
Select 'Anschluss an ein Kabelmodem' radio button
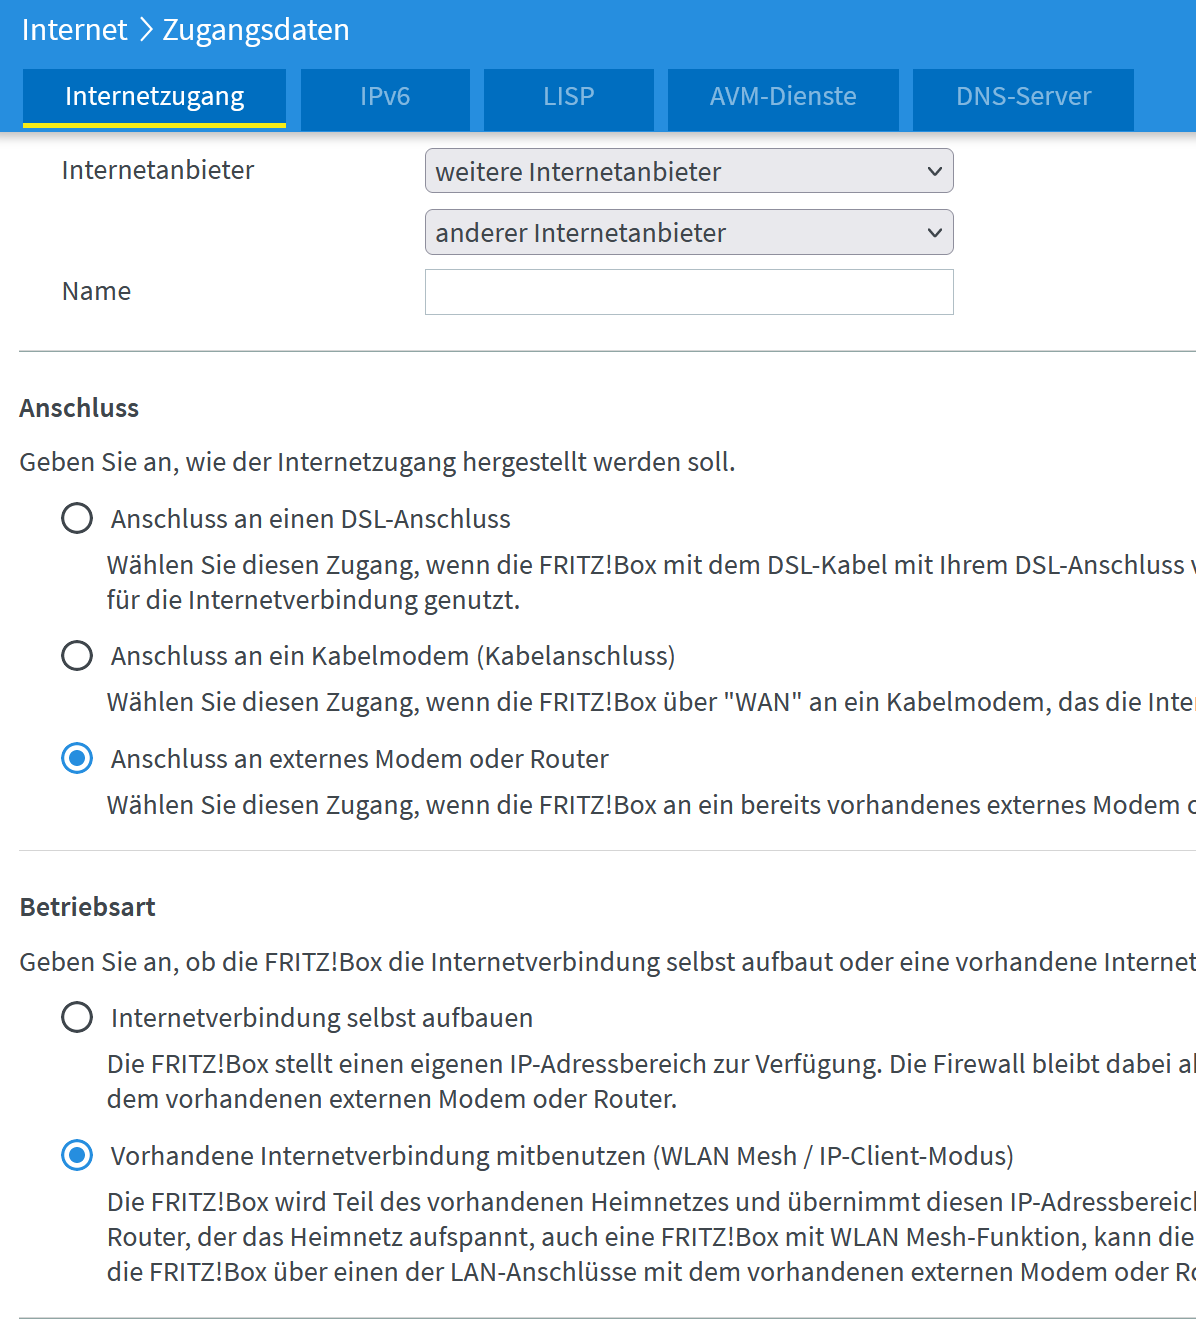[x=77, y=655]
